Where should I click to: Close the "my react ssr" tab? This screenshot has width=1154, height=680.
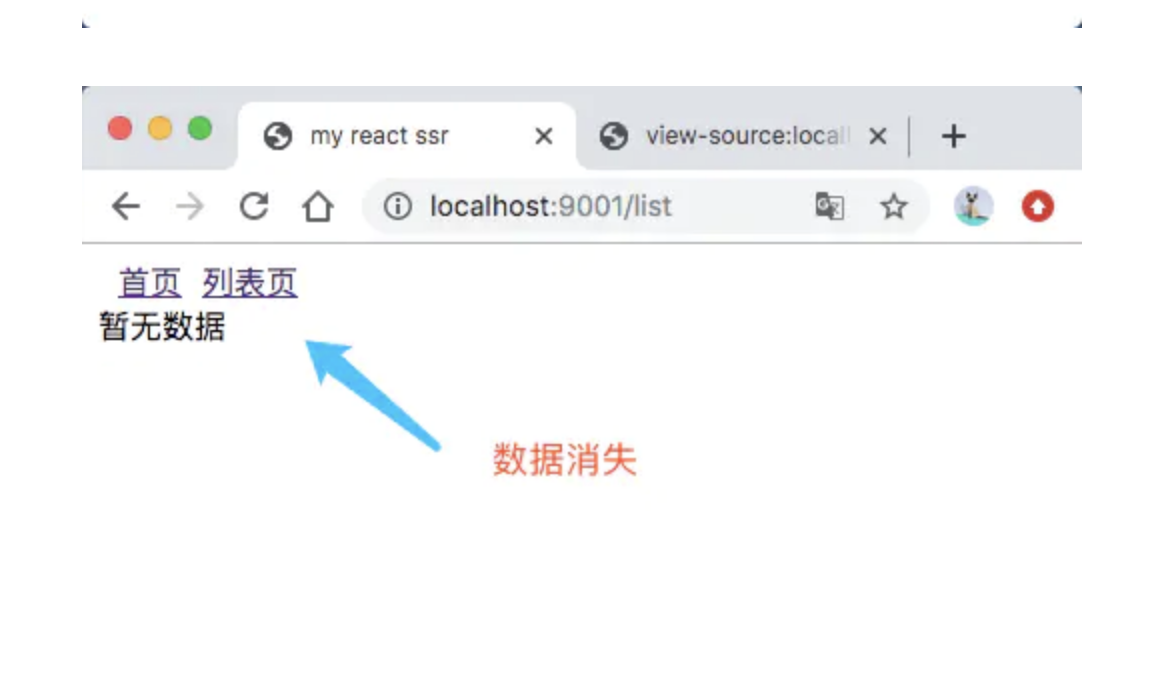pos(543,136)
